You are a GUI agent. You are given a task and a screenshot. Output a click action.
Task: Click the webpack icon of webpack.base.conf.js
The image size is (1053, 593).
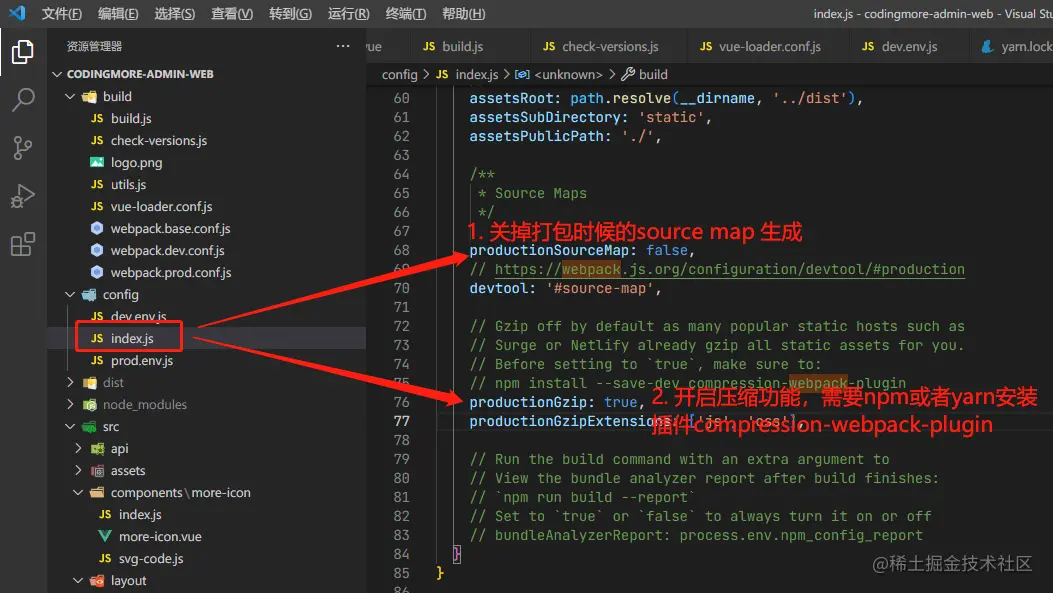click(x=97, y=228)
